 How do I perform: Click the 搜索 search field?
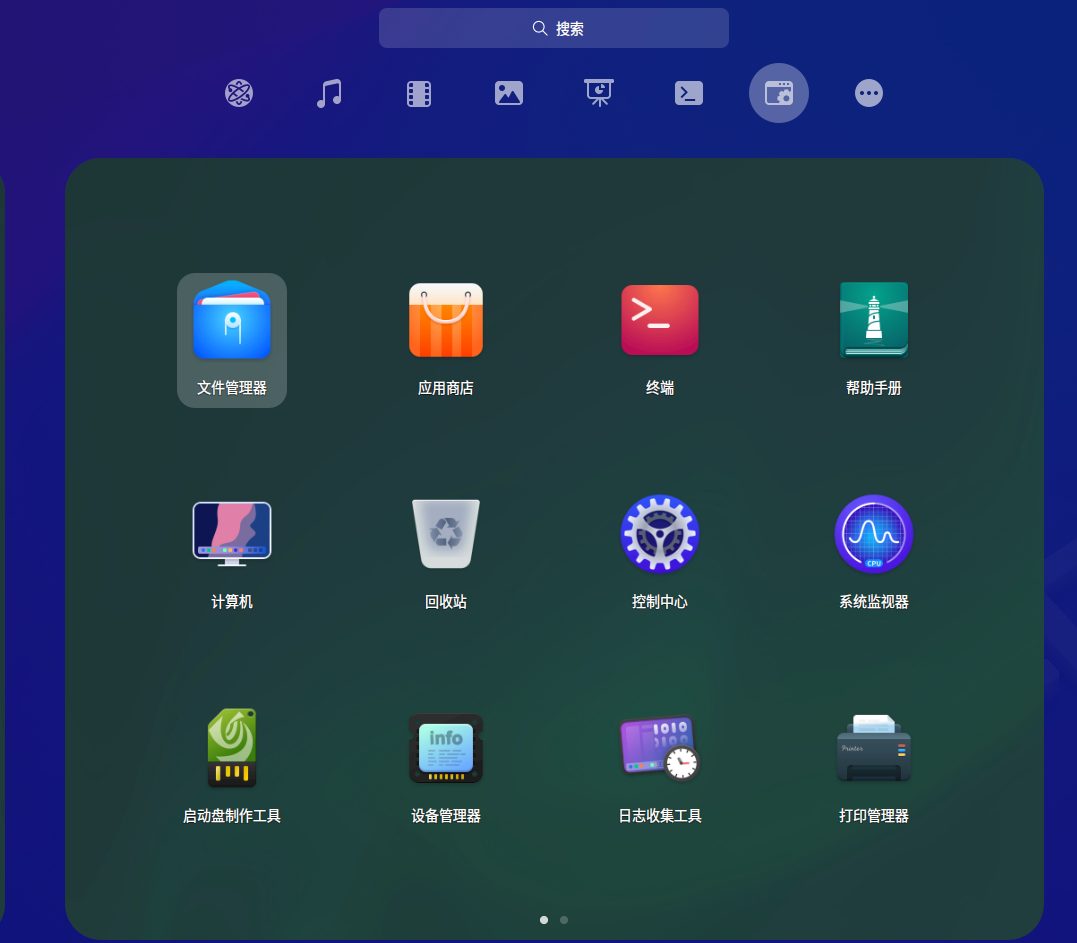pyautogui.click(x=554, y=28)
